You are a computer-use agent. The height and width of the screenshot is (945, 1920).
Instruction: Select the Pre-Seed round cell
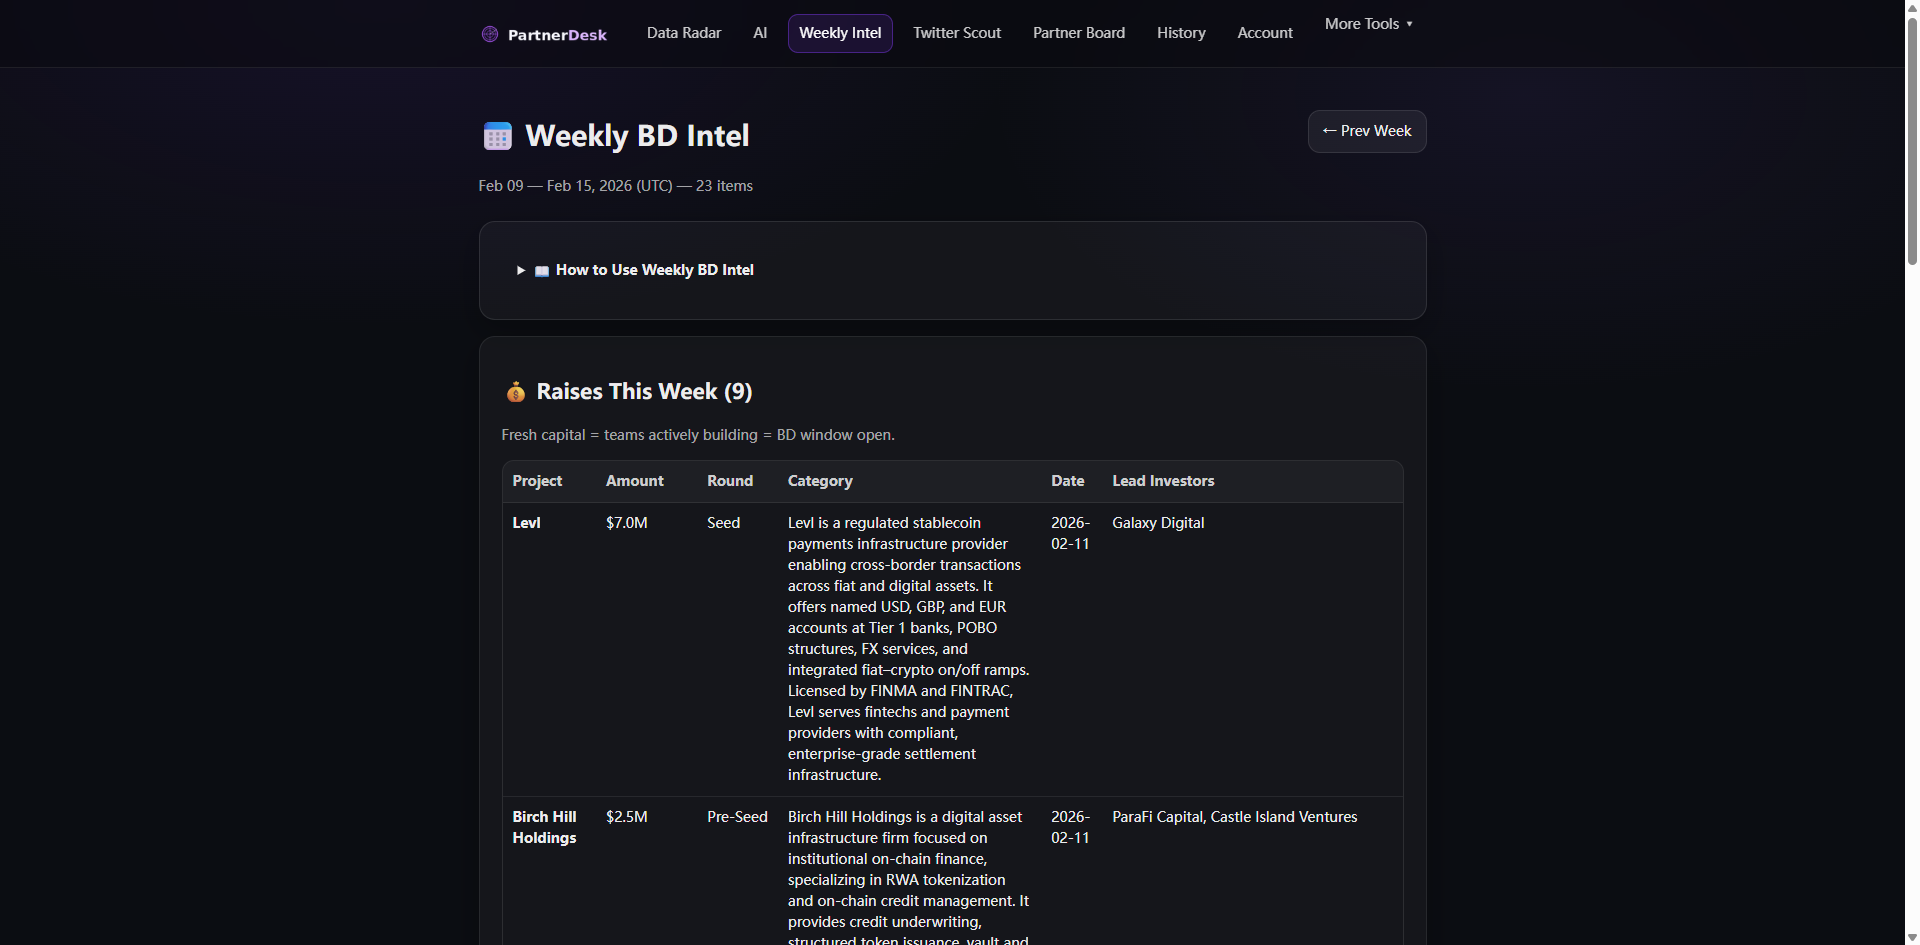tap(737, 817)
